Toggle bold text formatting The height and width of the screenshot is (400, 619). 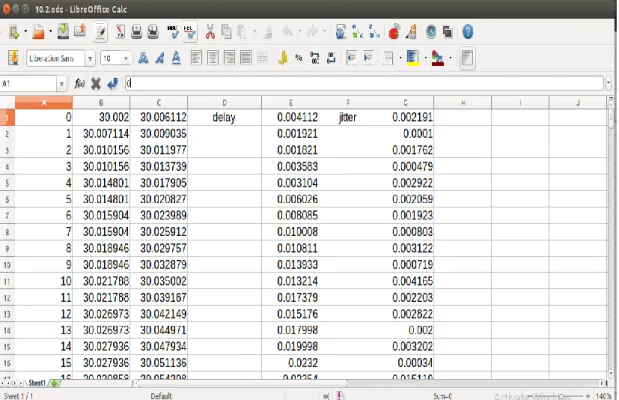[143, 58]
